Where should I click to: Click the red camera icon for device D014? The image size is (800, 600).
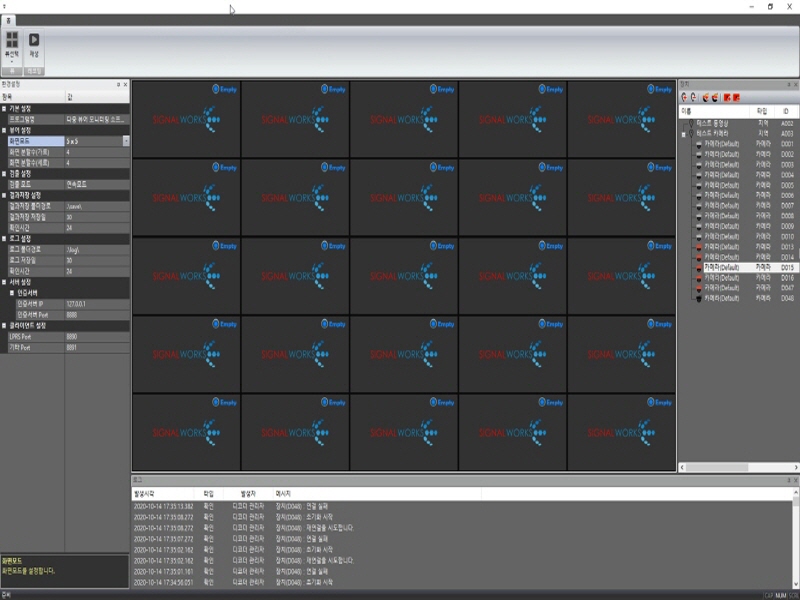[699, 257]
